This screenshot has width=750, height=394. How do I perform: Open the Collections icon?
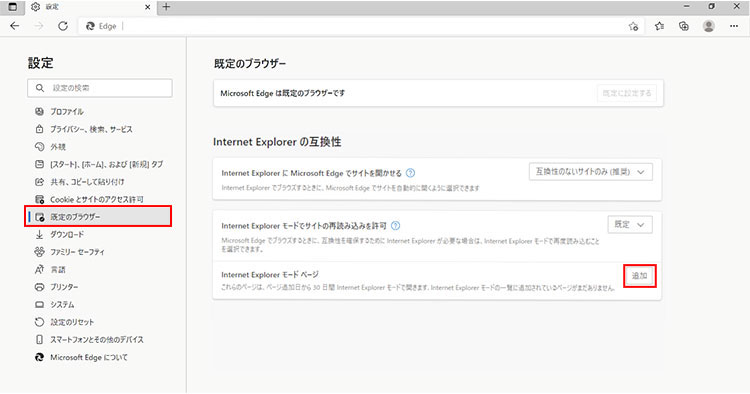click(684, 26)
